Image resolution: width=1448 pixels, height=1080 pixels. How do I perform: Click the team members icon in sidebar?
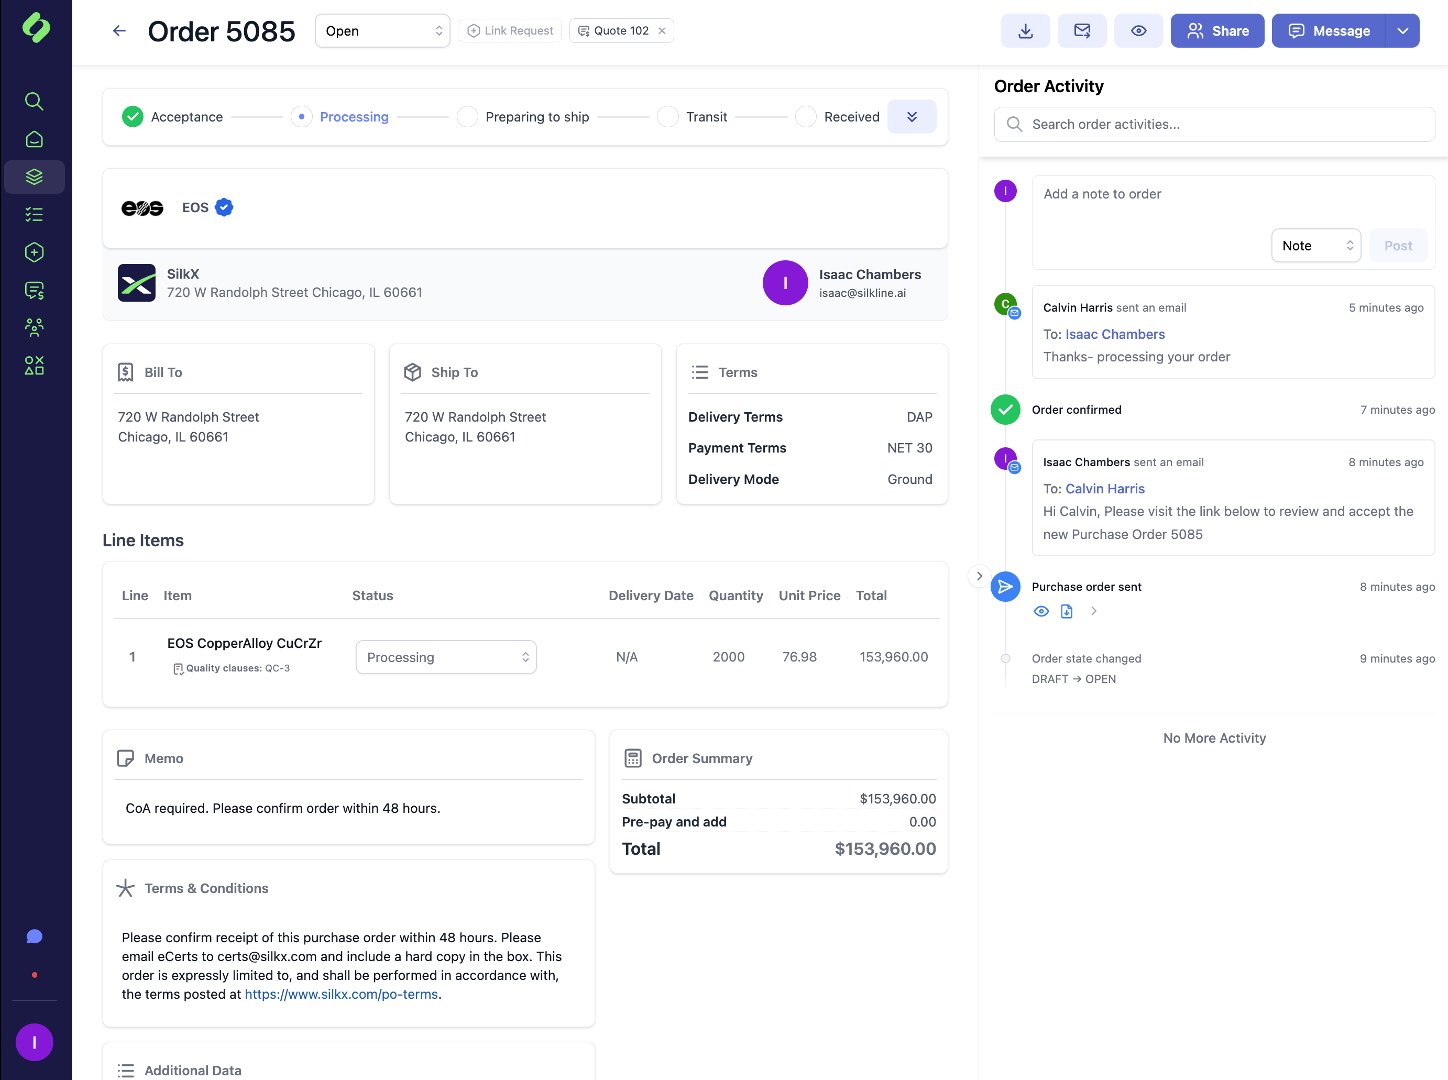(34, 327)
